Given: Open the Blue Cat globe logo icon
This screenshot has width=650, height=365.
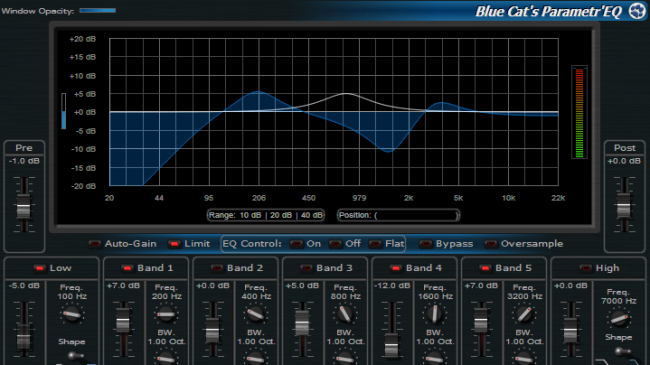Looking at the screenshot, I should pyautogui.click(x=638, y=11).
